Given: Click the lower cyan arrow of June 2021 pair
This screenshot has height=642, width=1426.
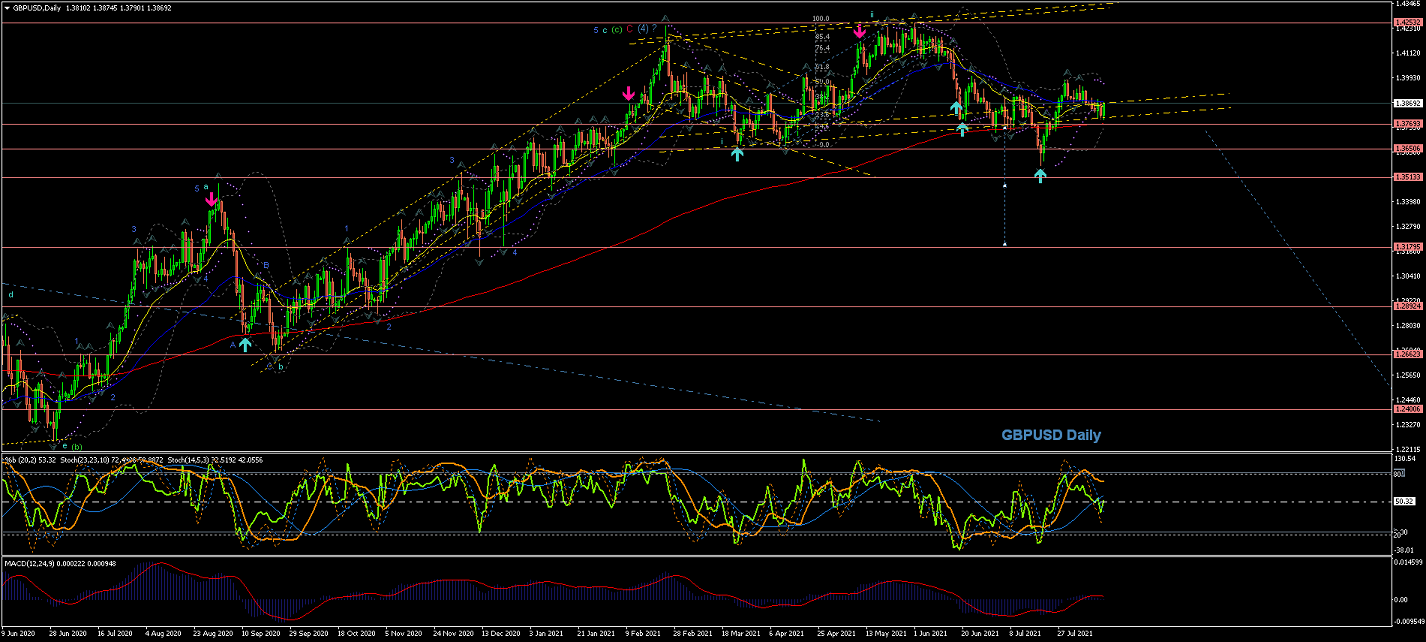Looking at the screenshot, I should coord(962,128).
